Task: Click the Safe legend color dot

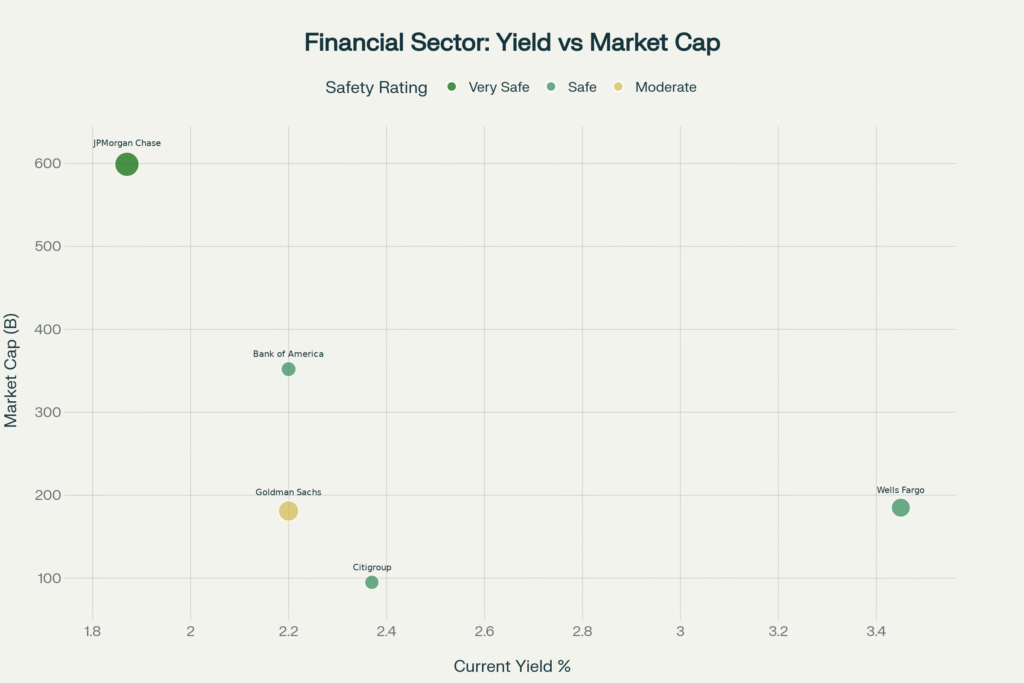Action: coord(551,87)
